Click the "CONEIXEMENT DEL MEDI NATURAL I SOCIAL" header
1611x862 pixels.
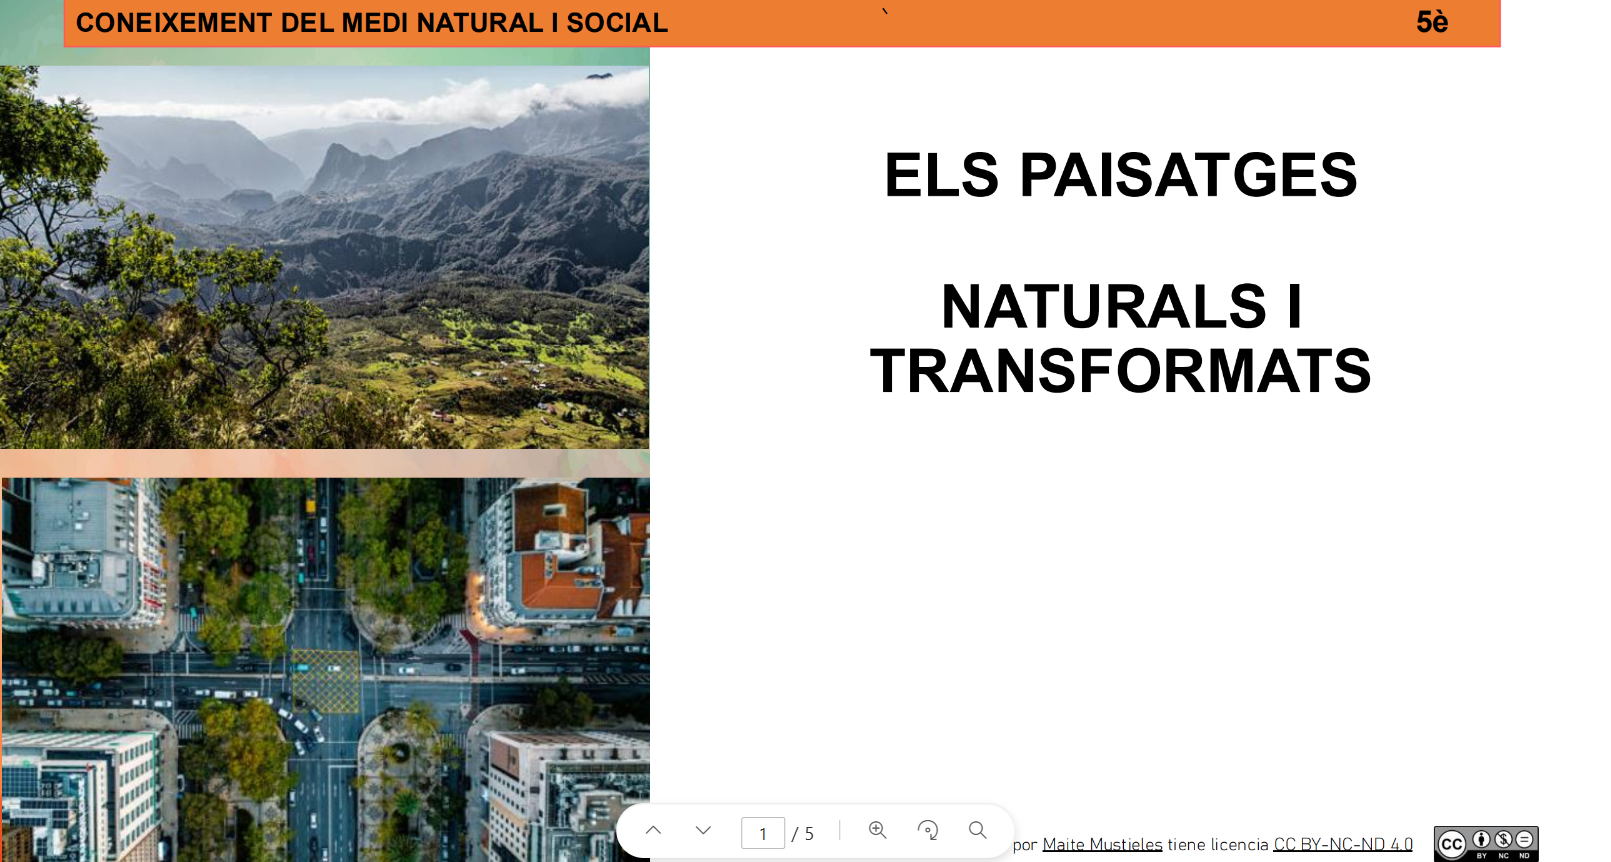[372, 23]
